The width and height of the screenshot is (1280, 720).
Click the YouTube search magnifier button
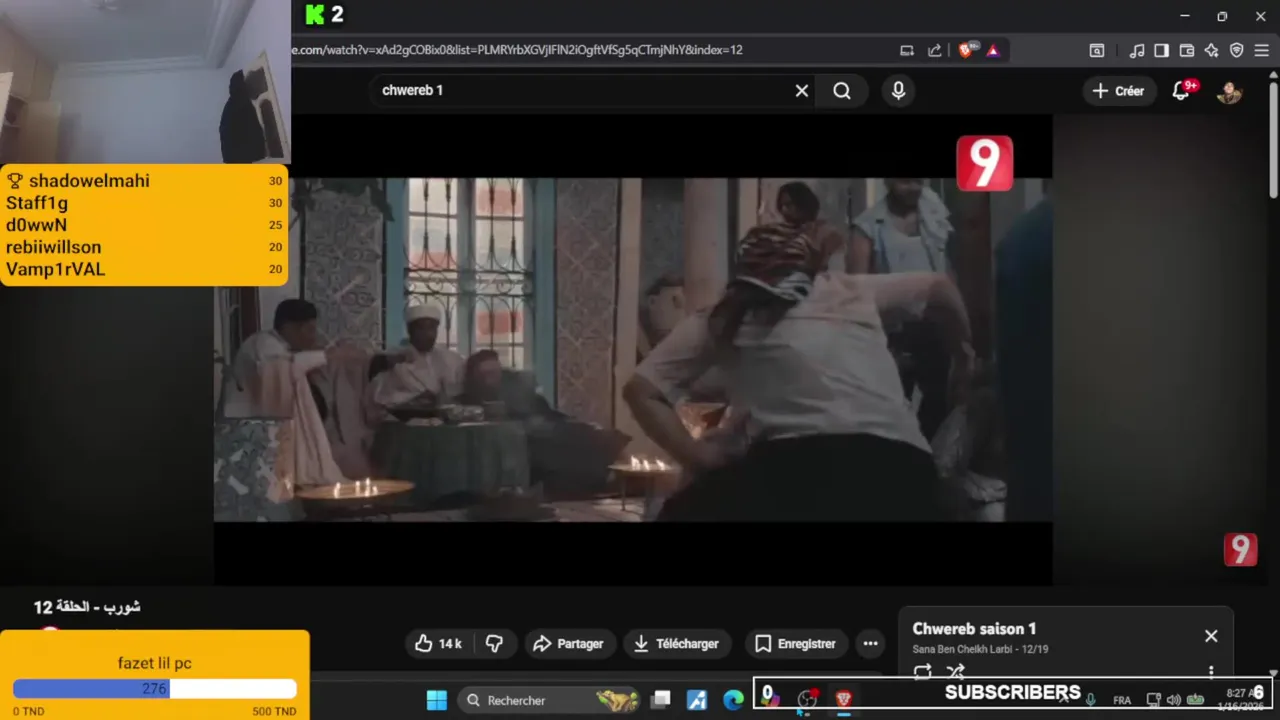coord(842,91)
